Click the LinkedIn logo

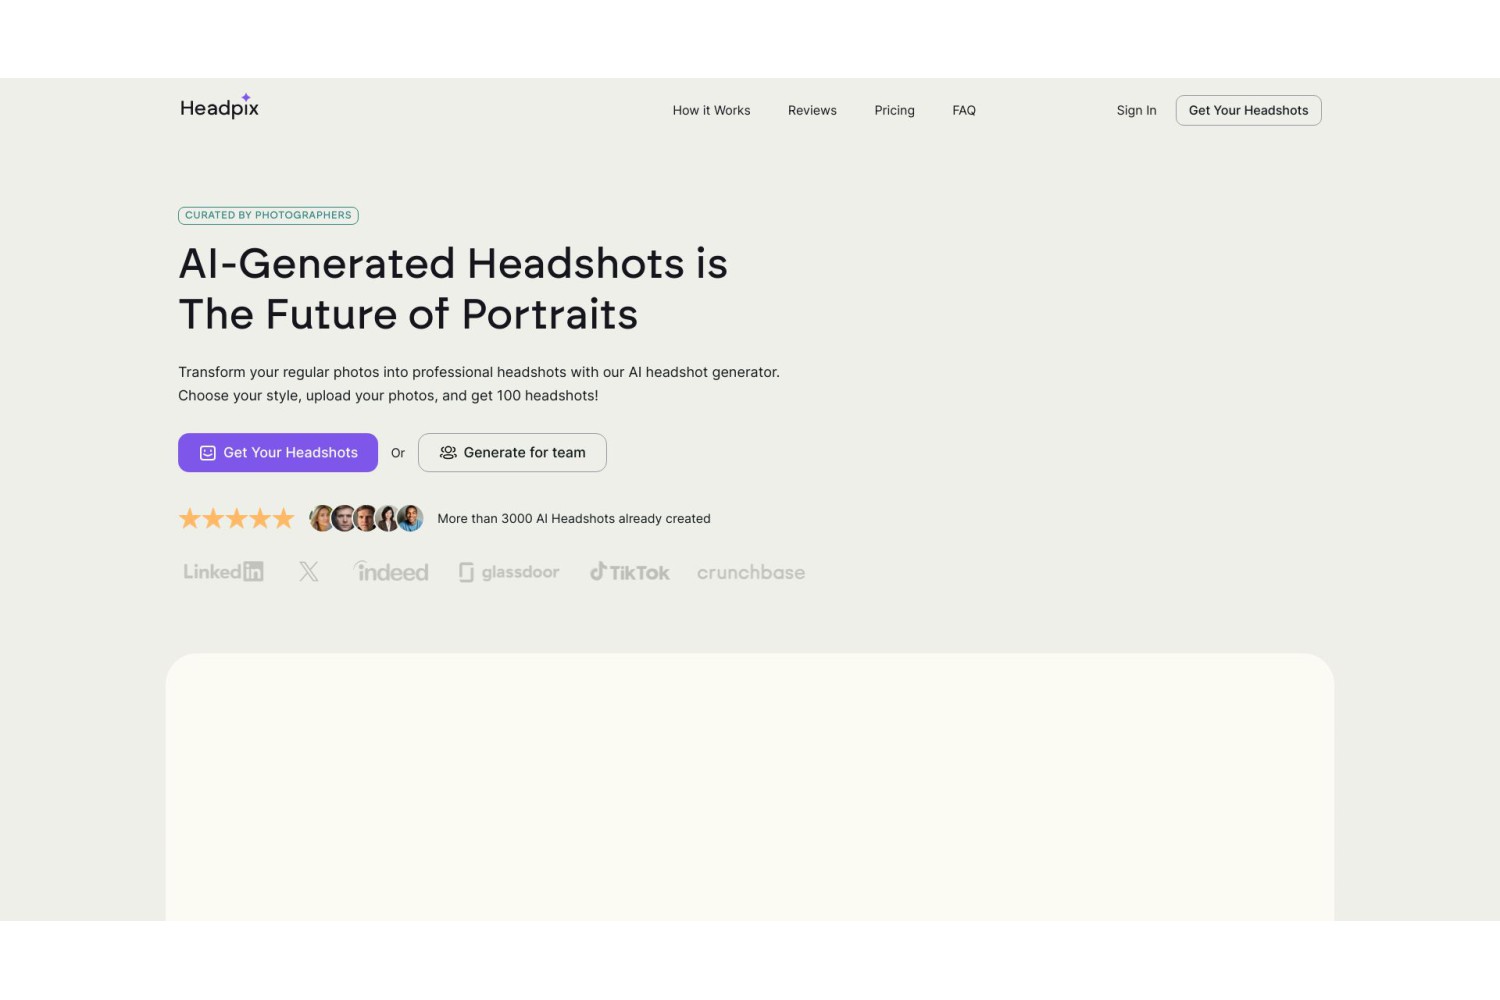223,572
